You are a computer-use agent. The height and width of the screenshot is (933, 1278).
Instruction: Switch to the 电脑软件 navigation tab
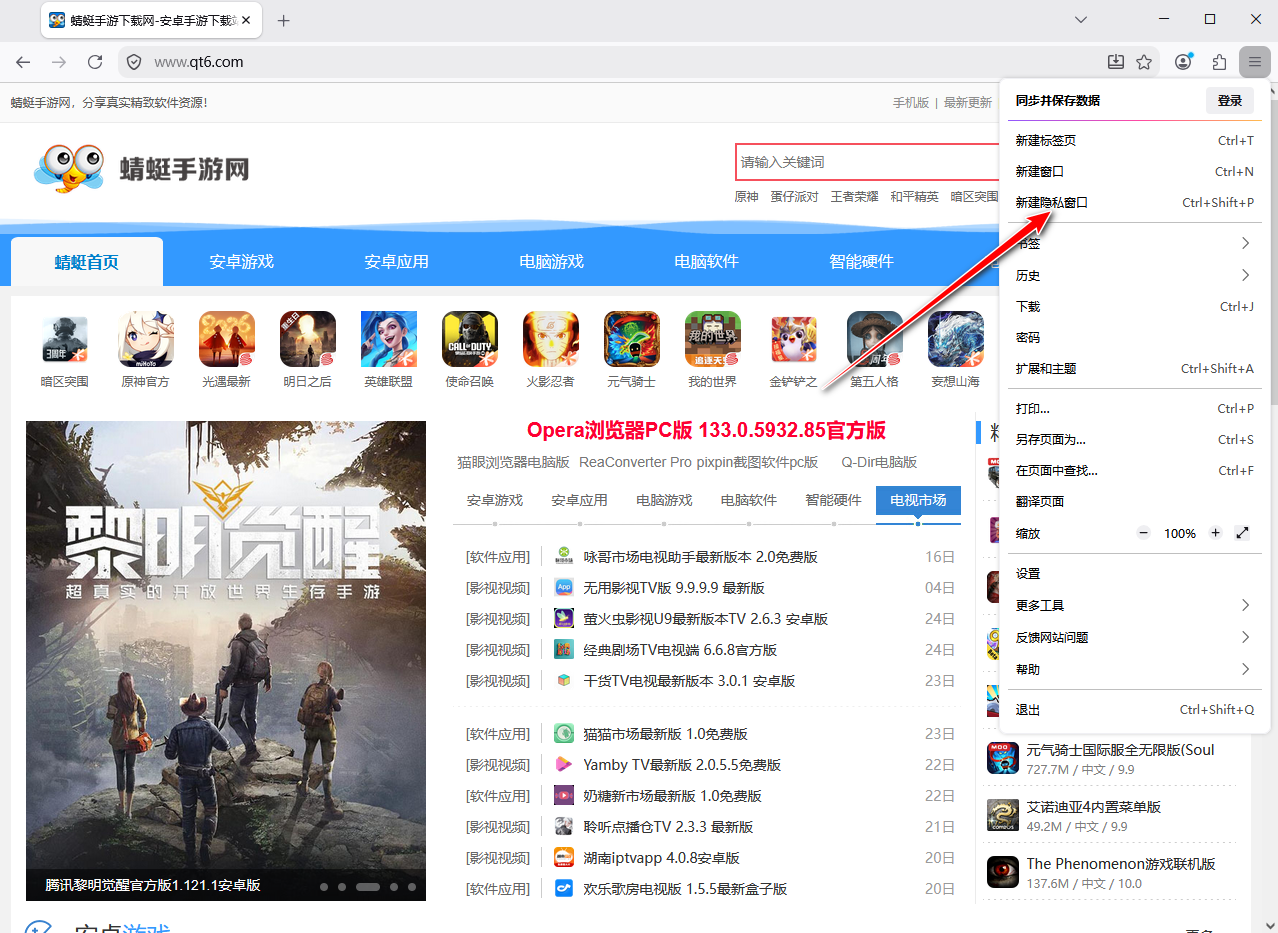pyautogui.click(x=706, y=262)
